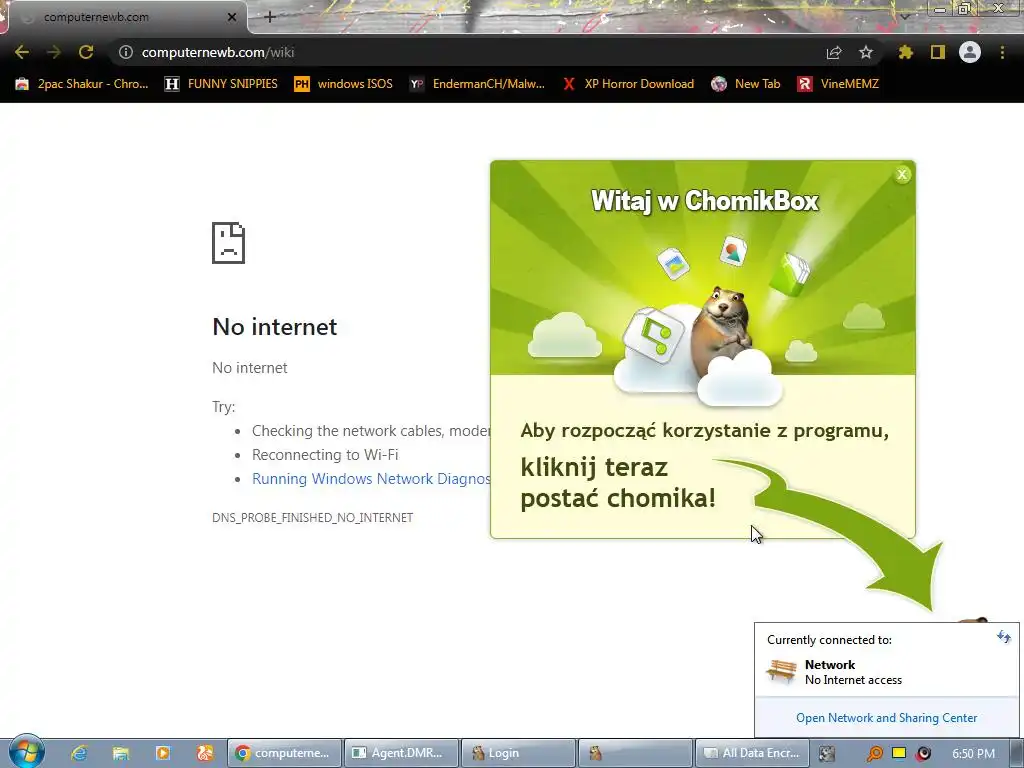Reload the computernewb.com page
Screen dimensions: 1024x768
[x=86, y=52]
